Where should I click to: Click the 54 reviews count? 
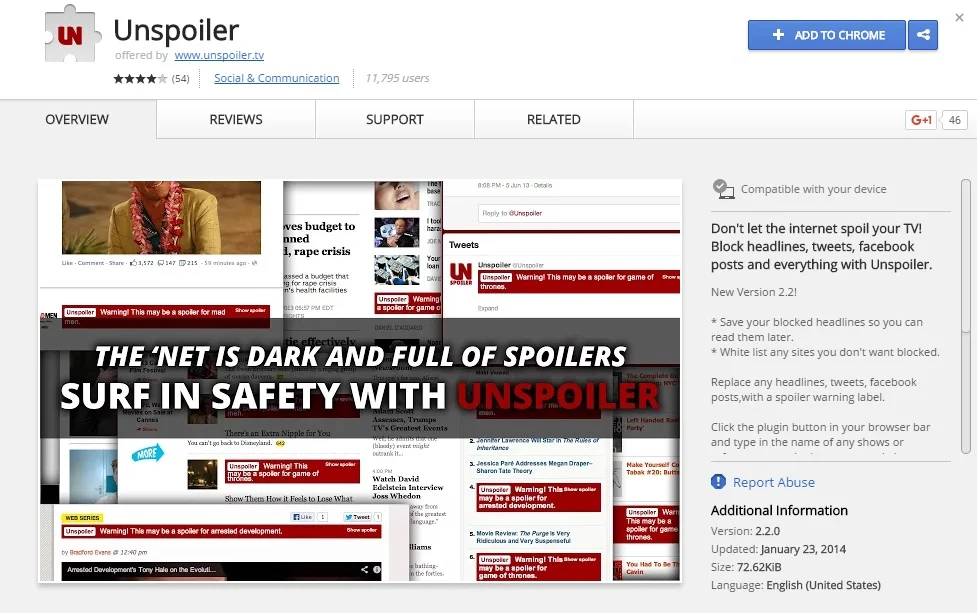pos(181,78)
